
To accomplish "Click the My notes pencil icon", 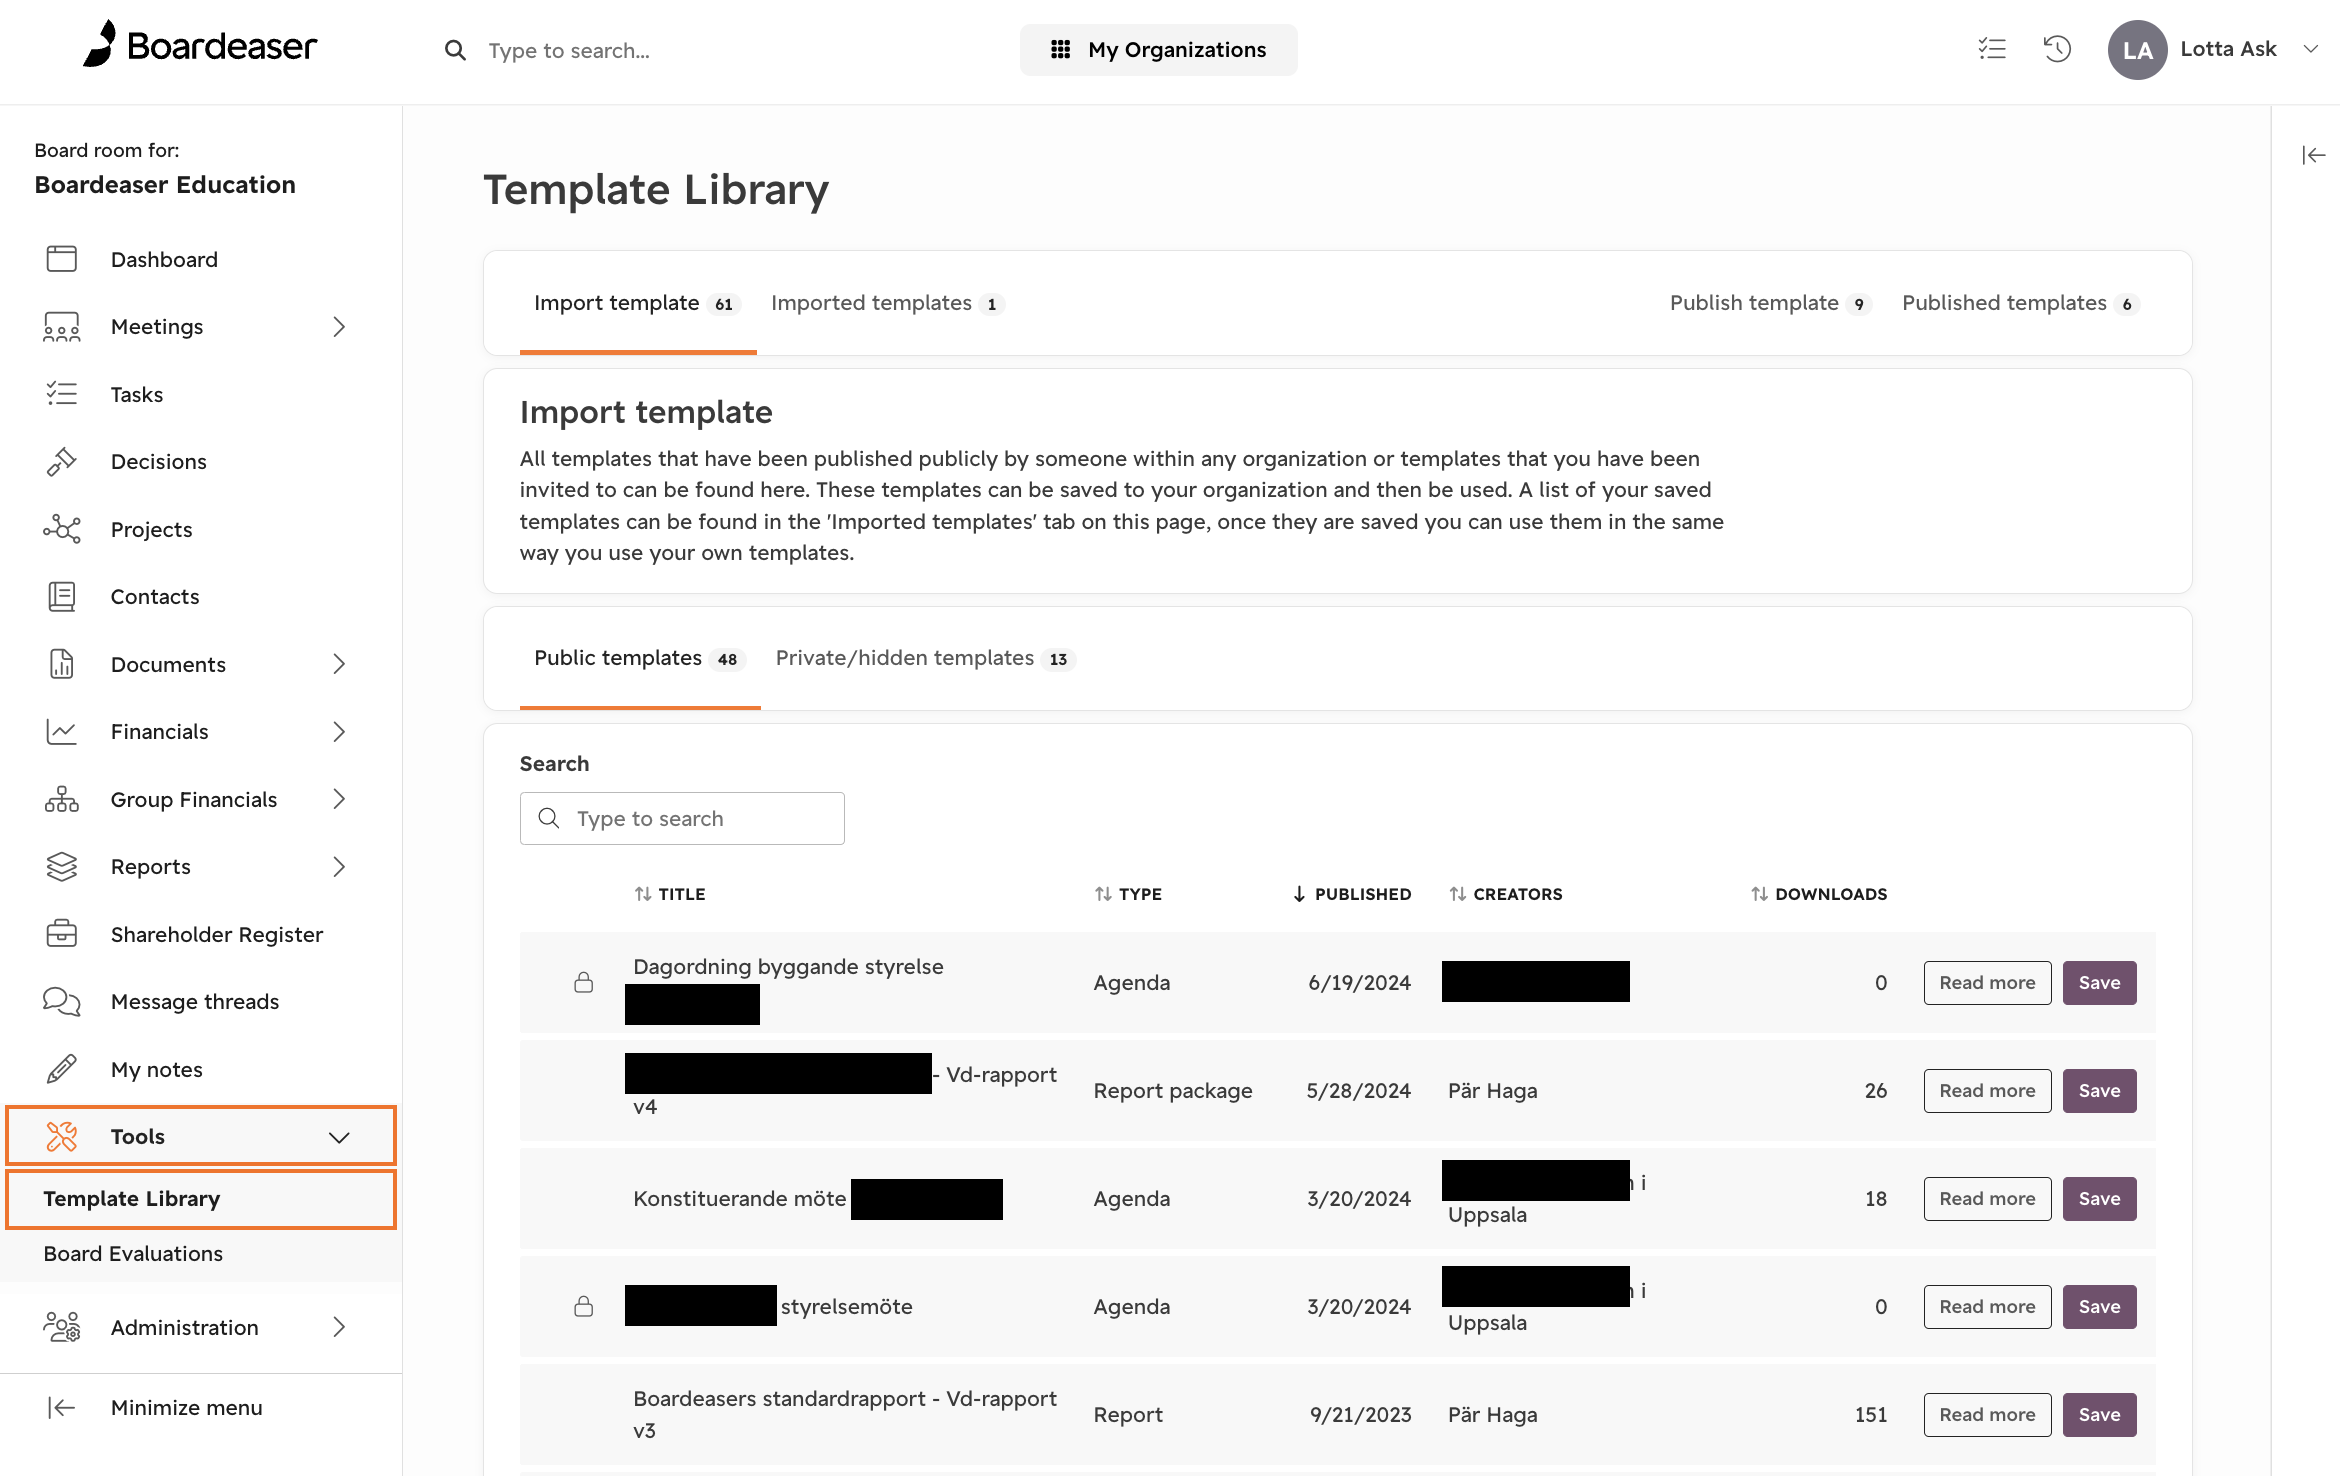I will point(62,1069).
